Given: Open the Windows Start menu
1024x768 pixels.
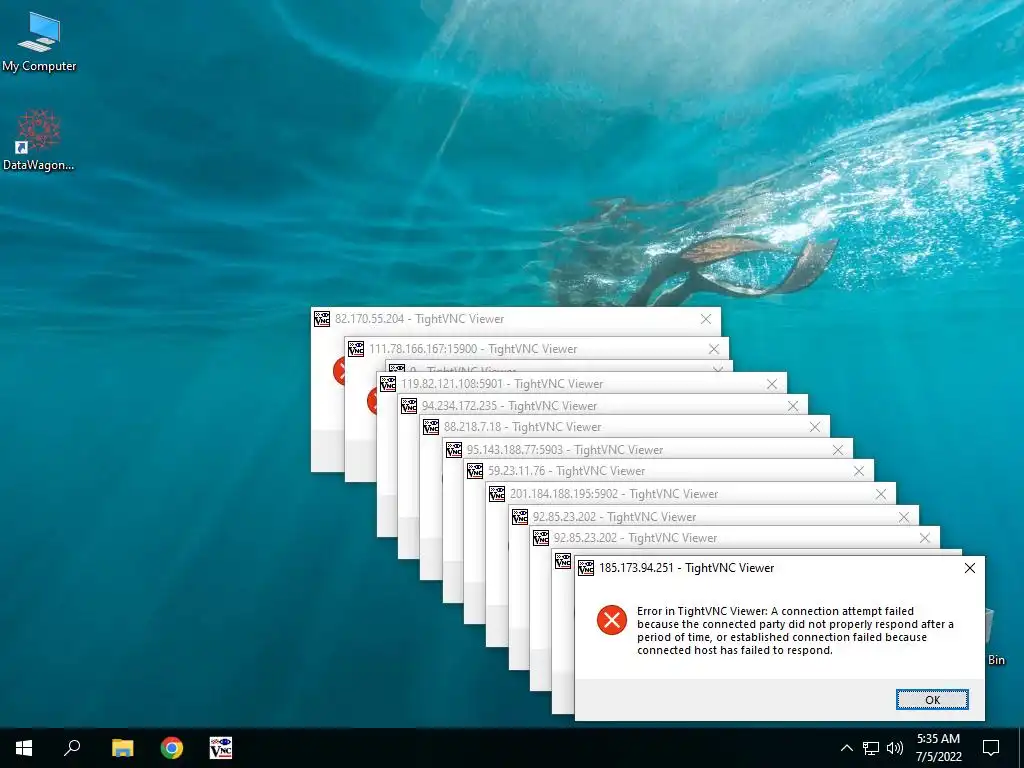Looking at the screenshot, I should [24, 748].
